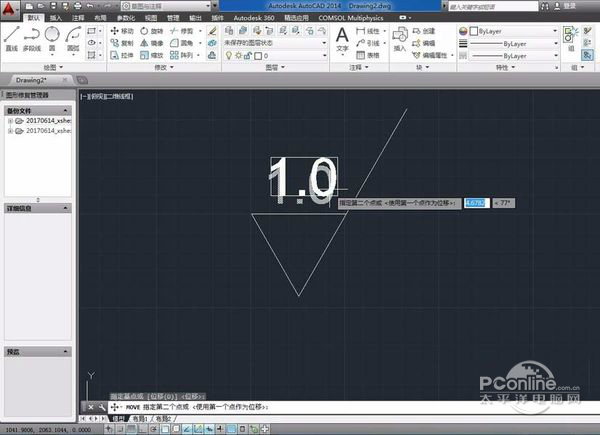This screenshot has height=435, width=600.
Task: Click the Move (移动) tool
Action: point(122,31)
